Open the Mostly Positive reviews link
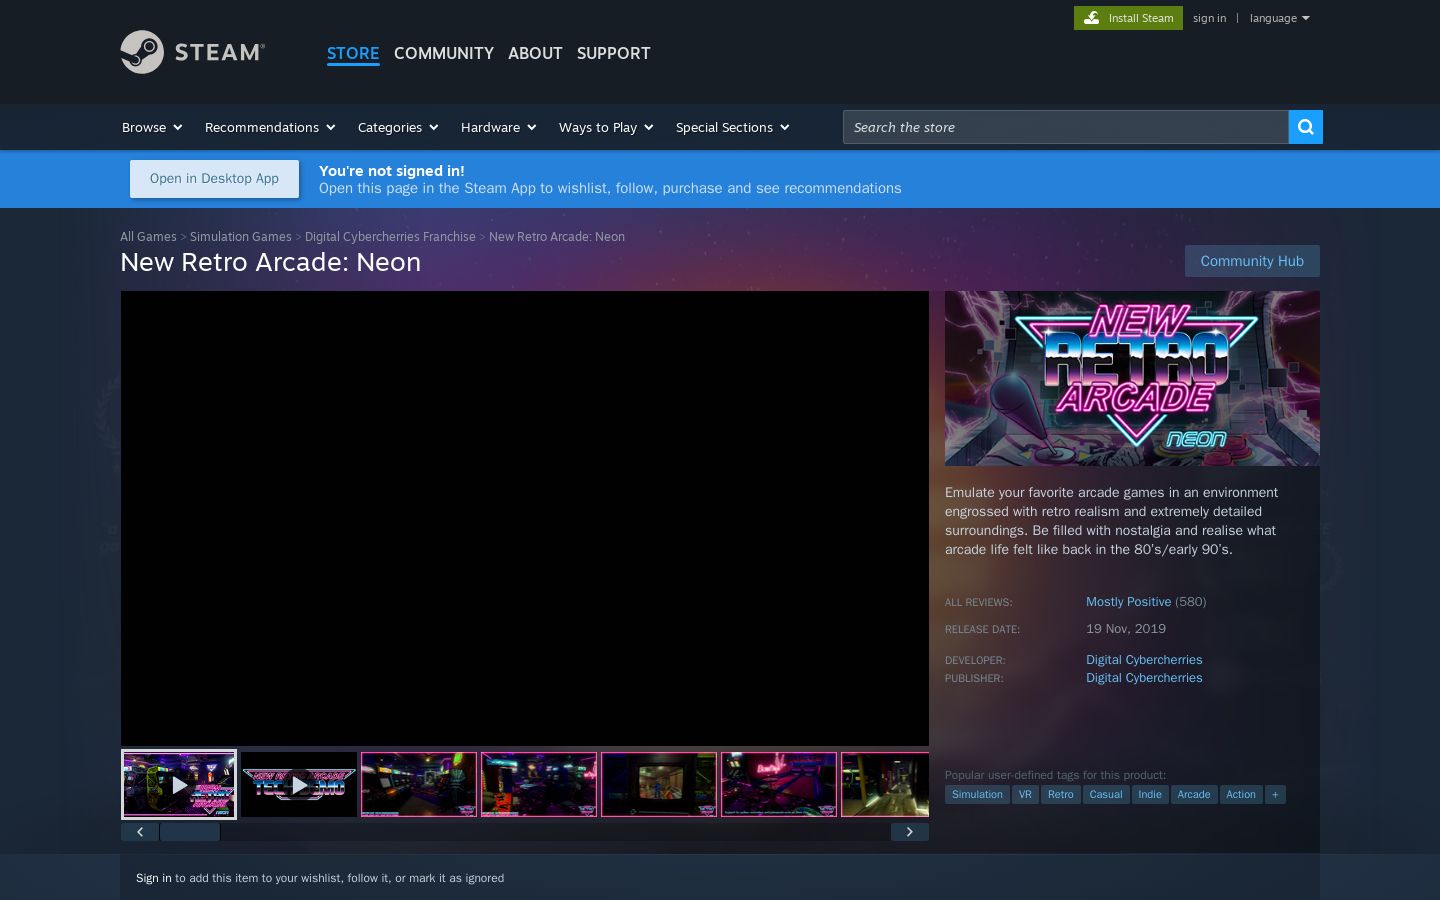 [x=1128, y=602]
